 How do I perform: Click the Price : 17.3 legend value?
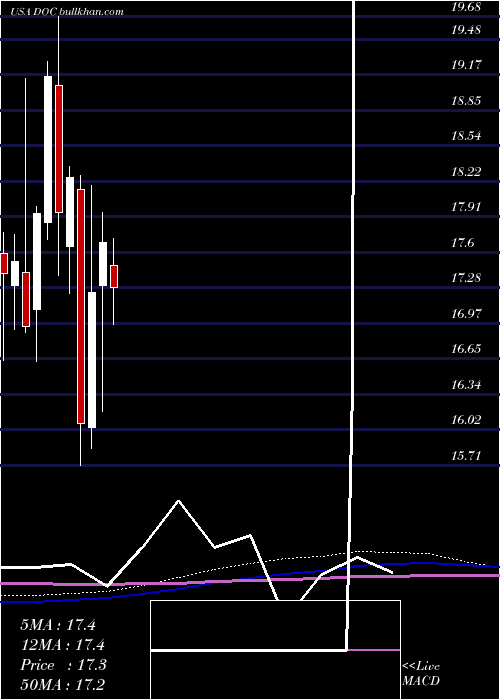pos(63,665)
